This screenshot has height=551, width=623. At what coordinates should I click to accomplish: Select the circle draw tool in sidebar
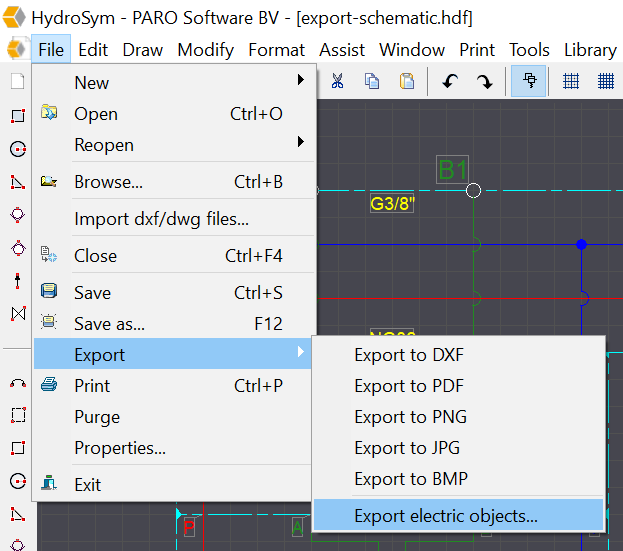(18, 149)
